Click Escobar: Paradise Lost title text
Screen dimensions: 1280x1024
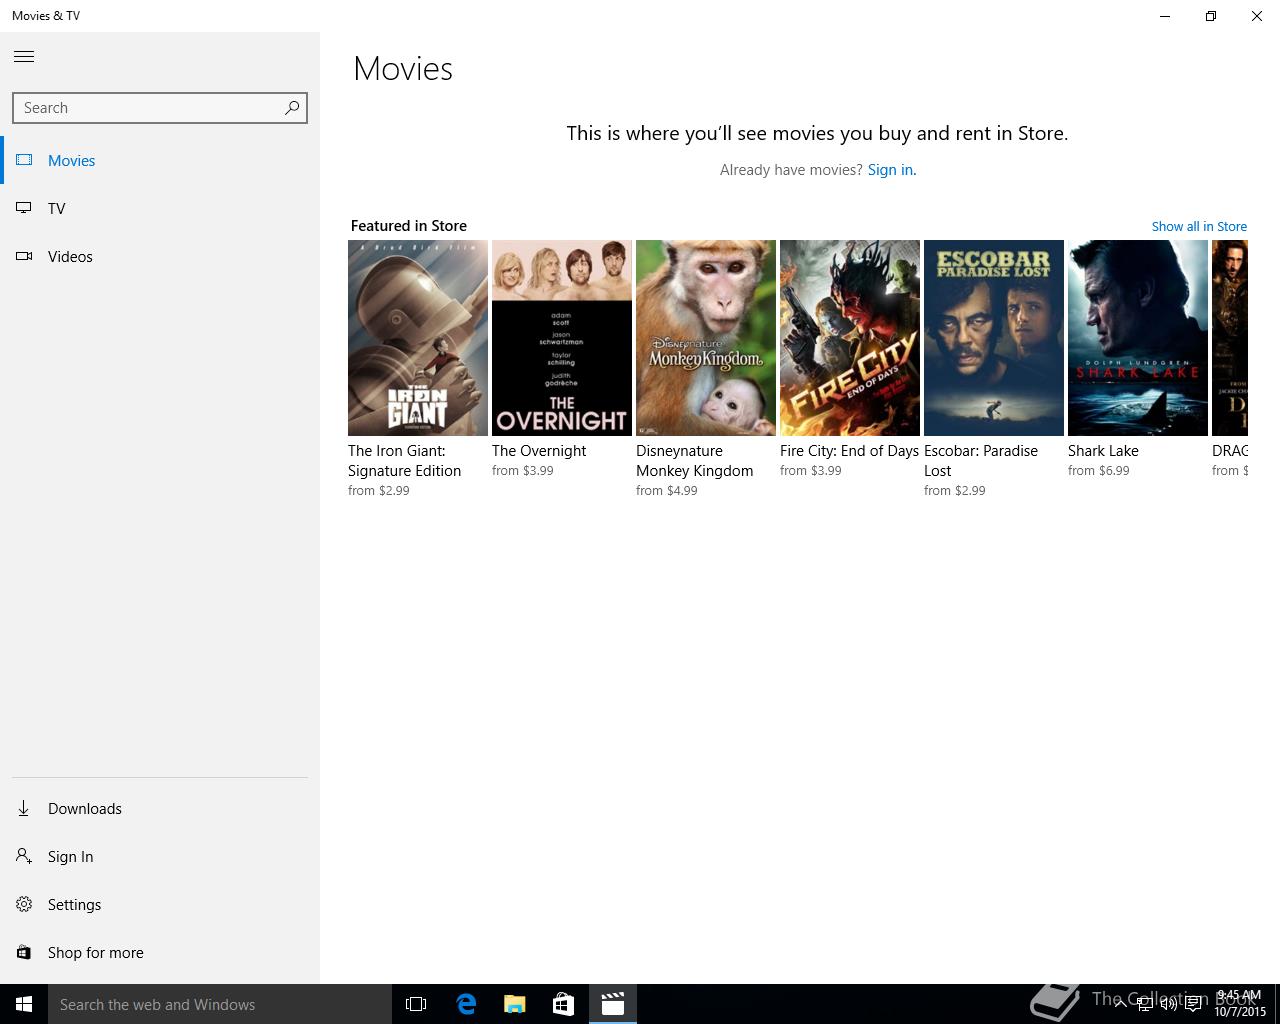(981, 461)
